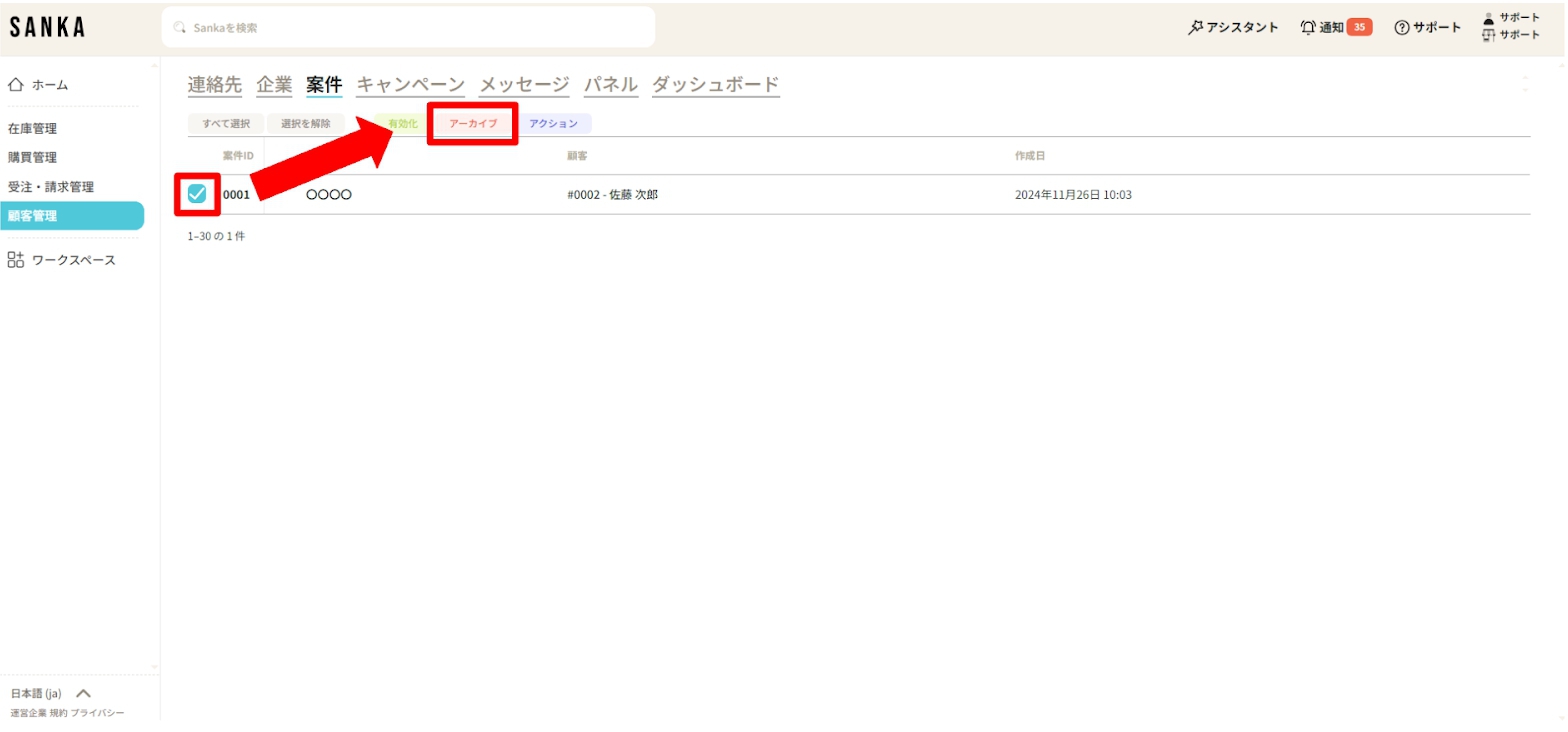Select 顧客管理 in the sidebar

click(72, 215)
